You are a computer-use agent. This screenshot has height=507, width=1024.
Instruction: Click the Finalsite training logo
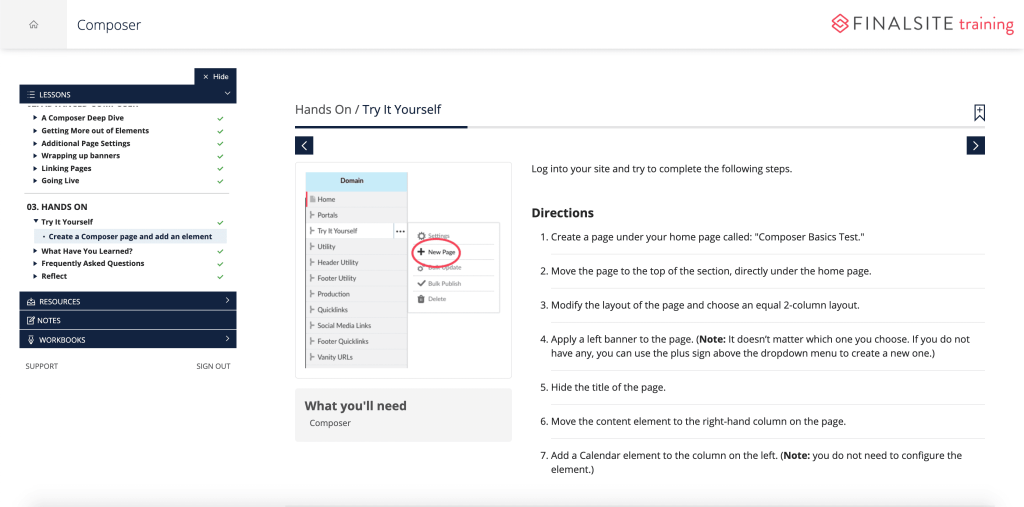point(922,24)
